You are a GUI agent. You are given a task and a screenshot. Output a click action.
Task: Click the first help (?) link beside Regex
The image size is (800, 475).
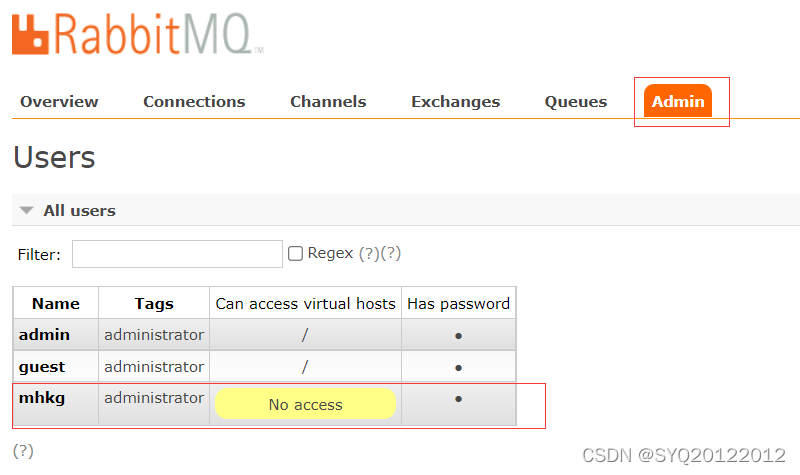pos(369,253)
